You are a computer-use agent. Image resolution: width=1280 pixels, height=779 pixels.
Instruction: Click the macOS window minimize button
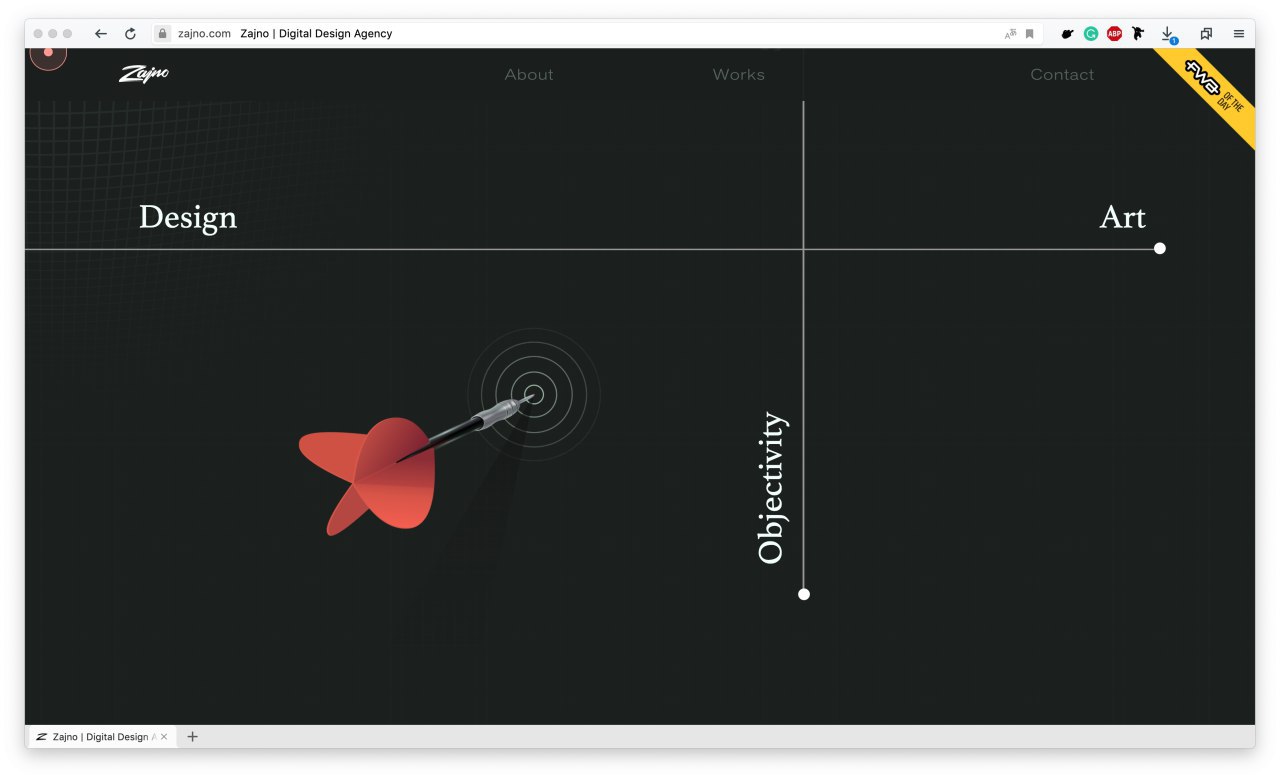[x=53, y=34]
